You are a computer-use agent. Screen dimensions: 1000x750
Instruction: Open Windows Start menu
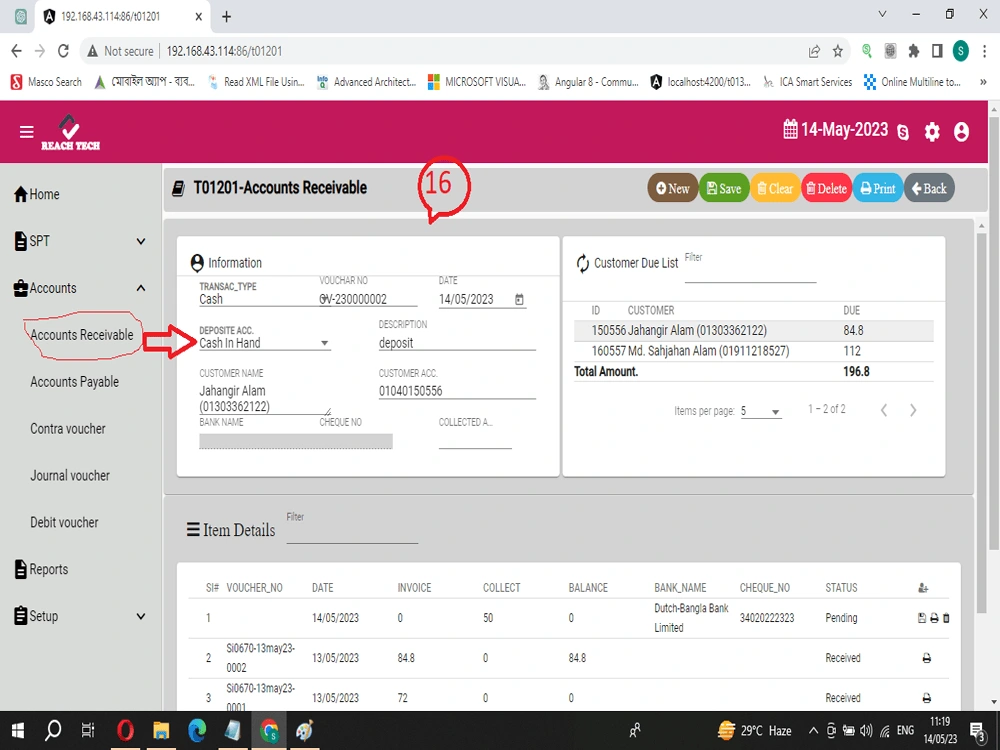[x=18, y=730]
